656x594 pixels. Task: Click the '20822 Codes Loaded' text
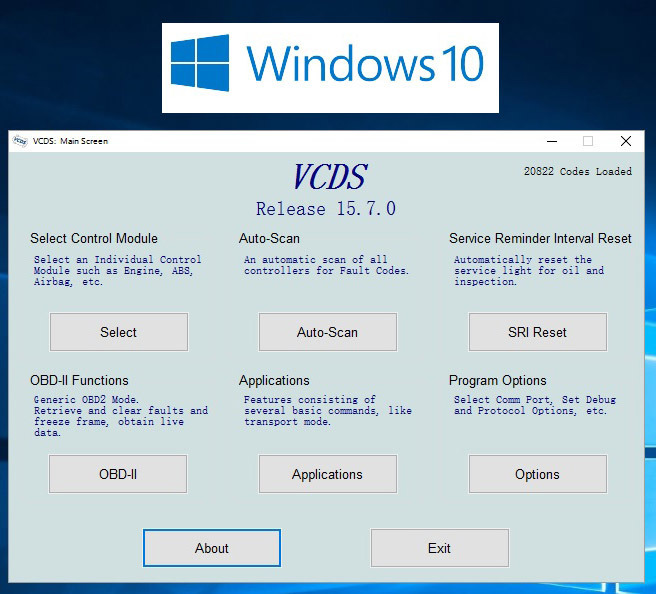578,172
